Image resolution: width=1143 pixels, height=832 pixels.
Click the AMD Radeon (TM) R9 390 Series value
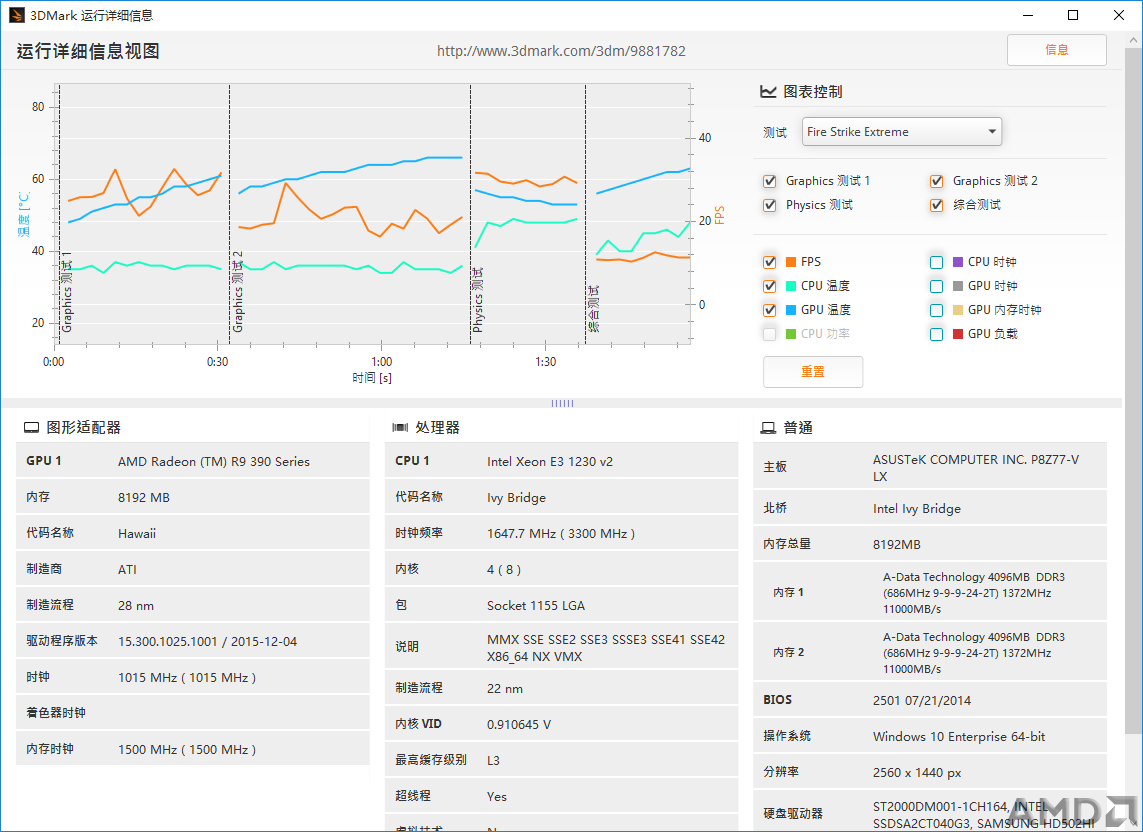[214, 462]
